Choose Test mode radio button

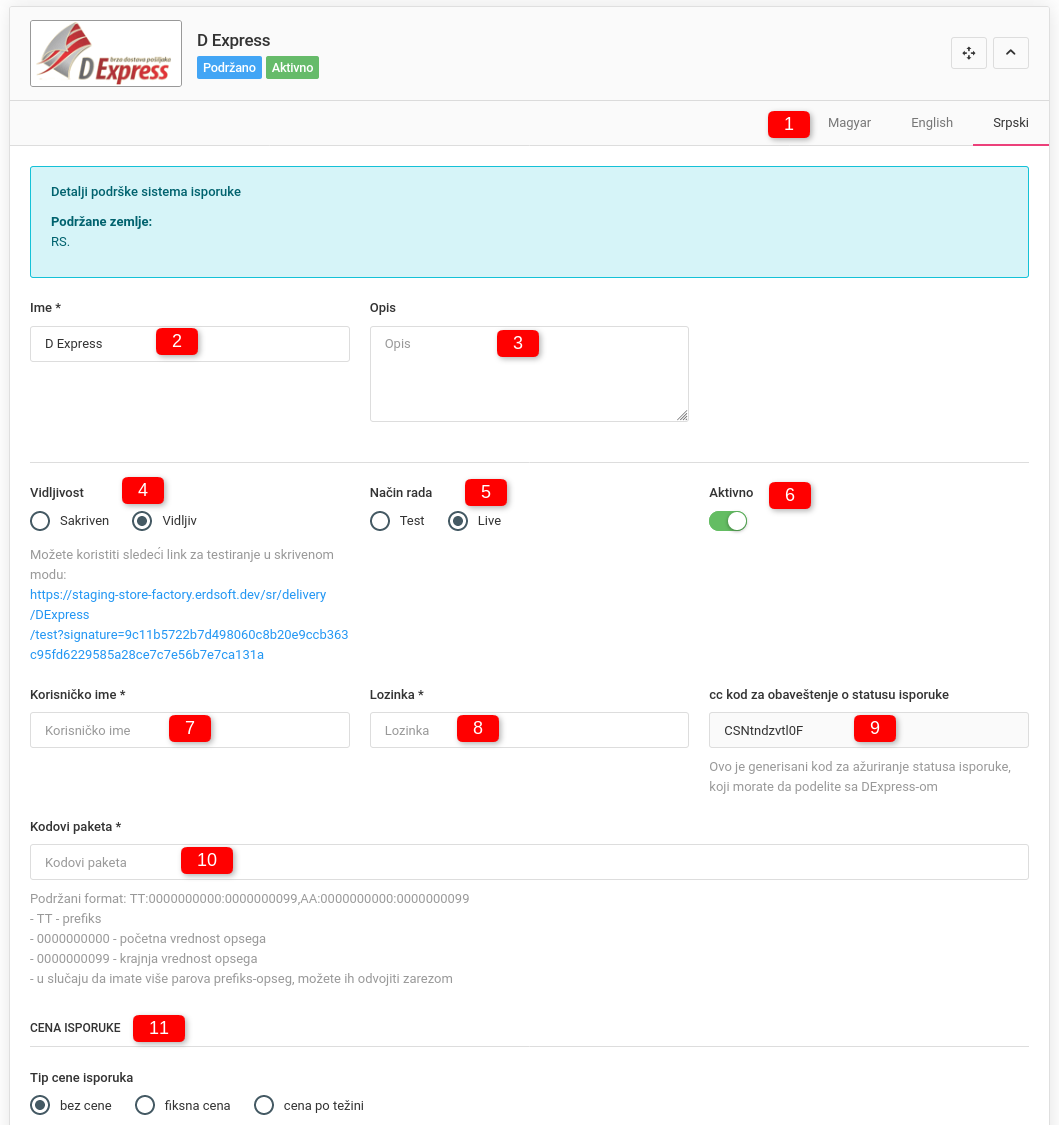380,521
